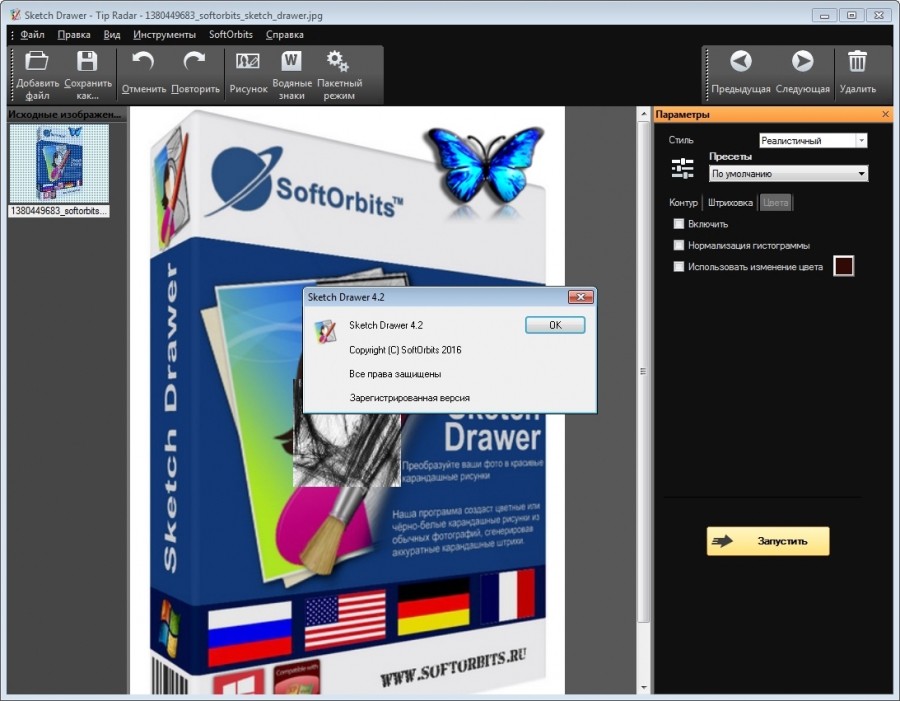Close the Sketch Drawer 4.2 dialog
This screenshot has width=900, height=701.
(x=580, y=297)
